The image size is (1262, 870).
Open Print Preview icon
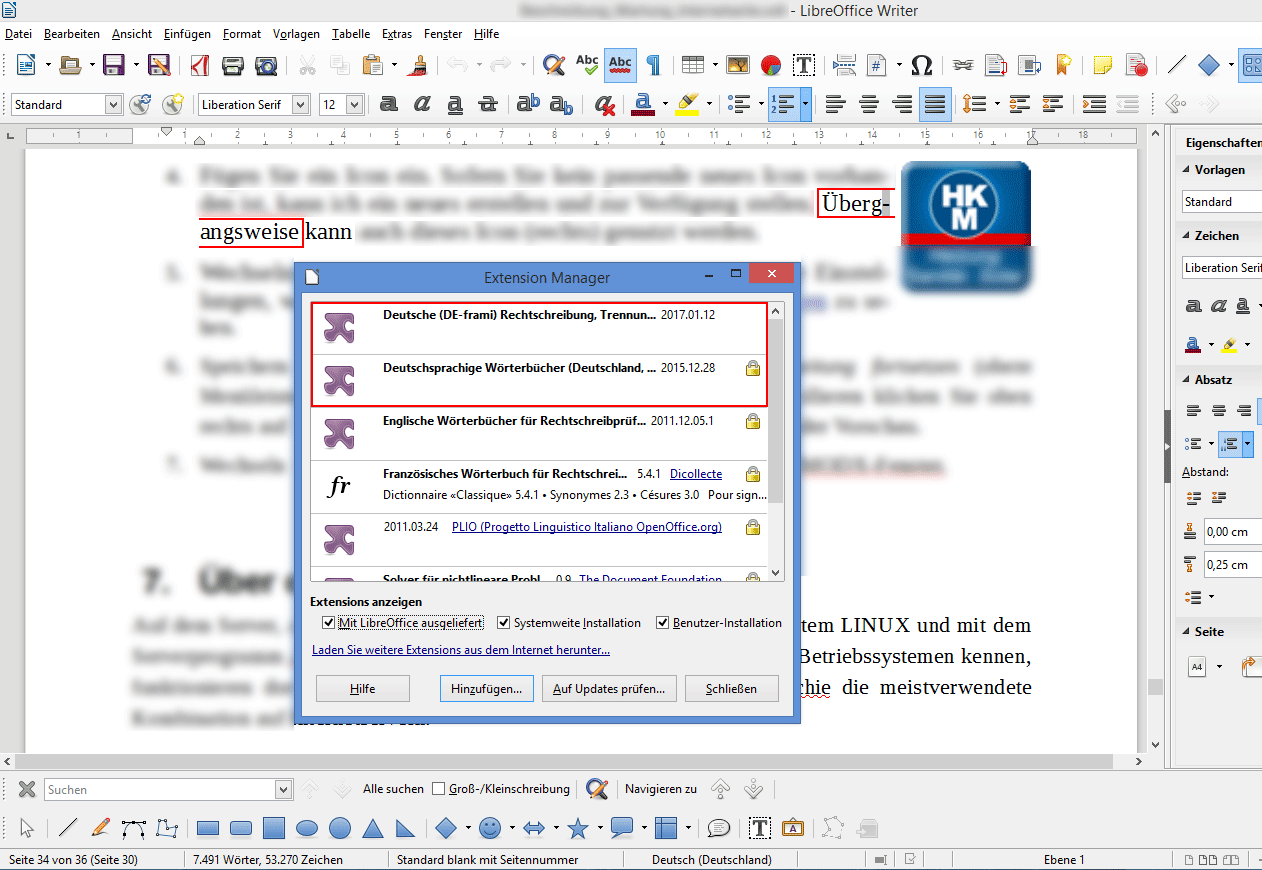pyautogui.click(x=266, y=66)
